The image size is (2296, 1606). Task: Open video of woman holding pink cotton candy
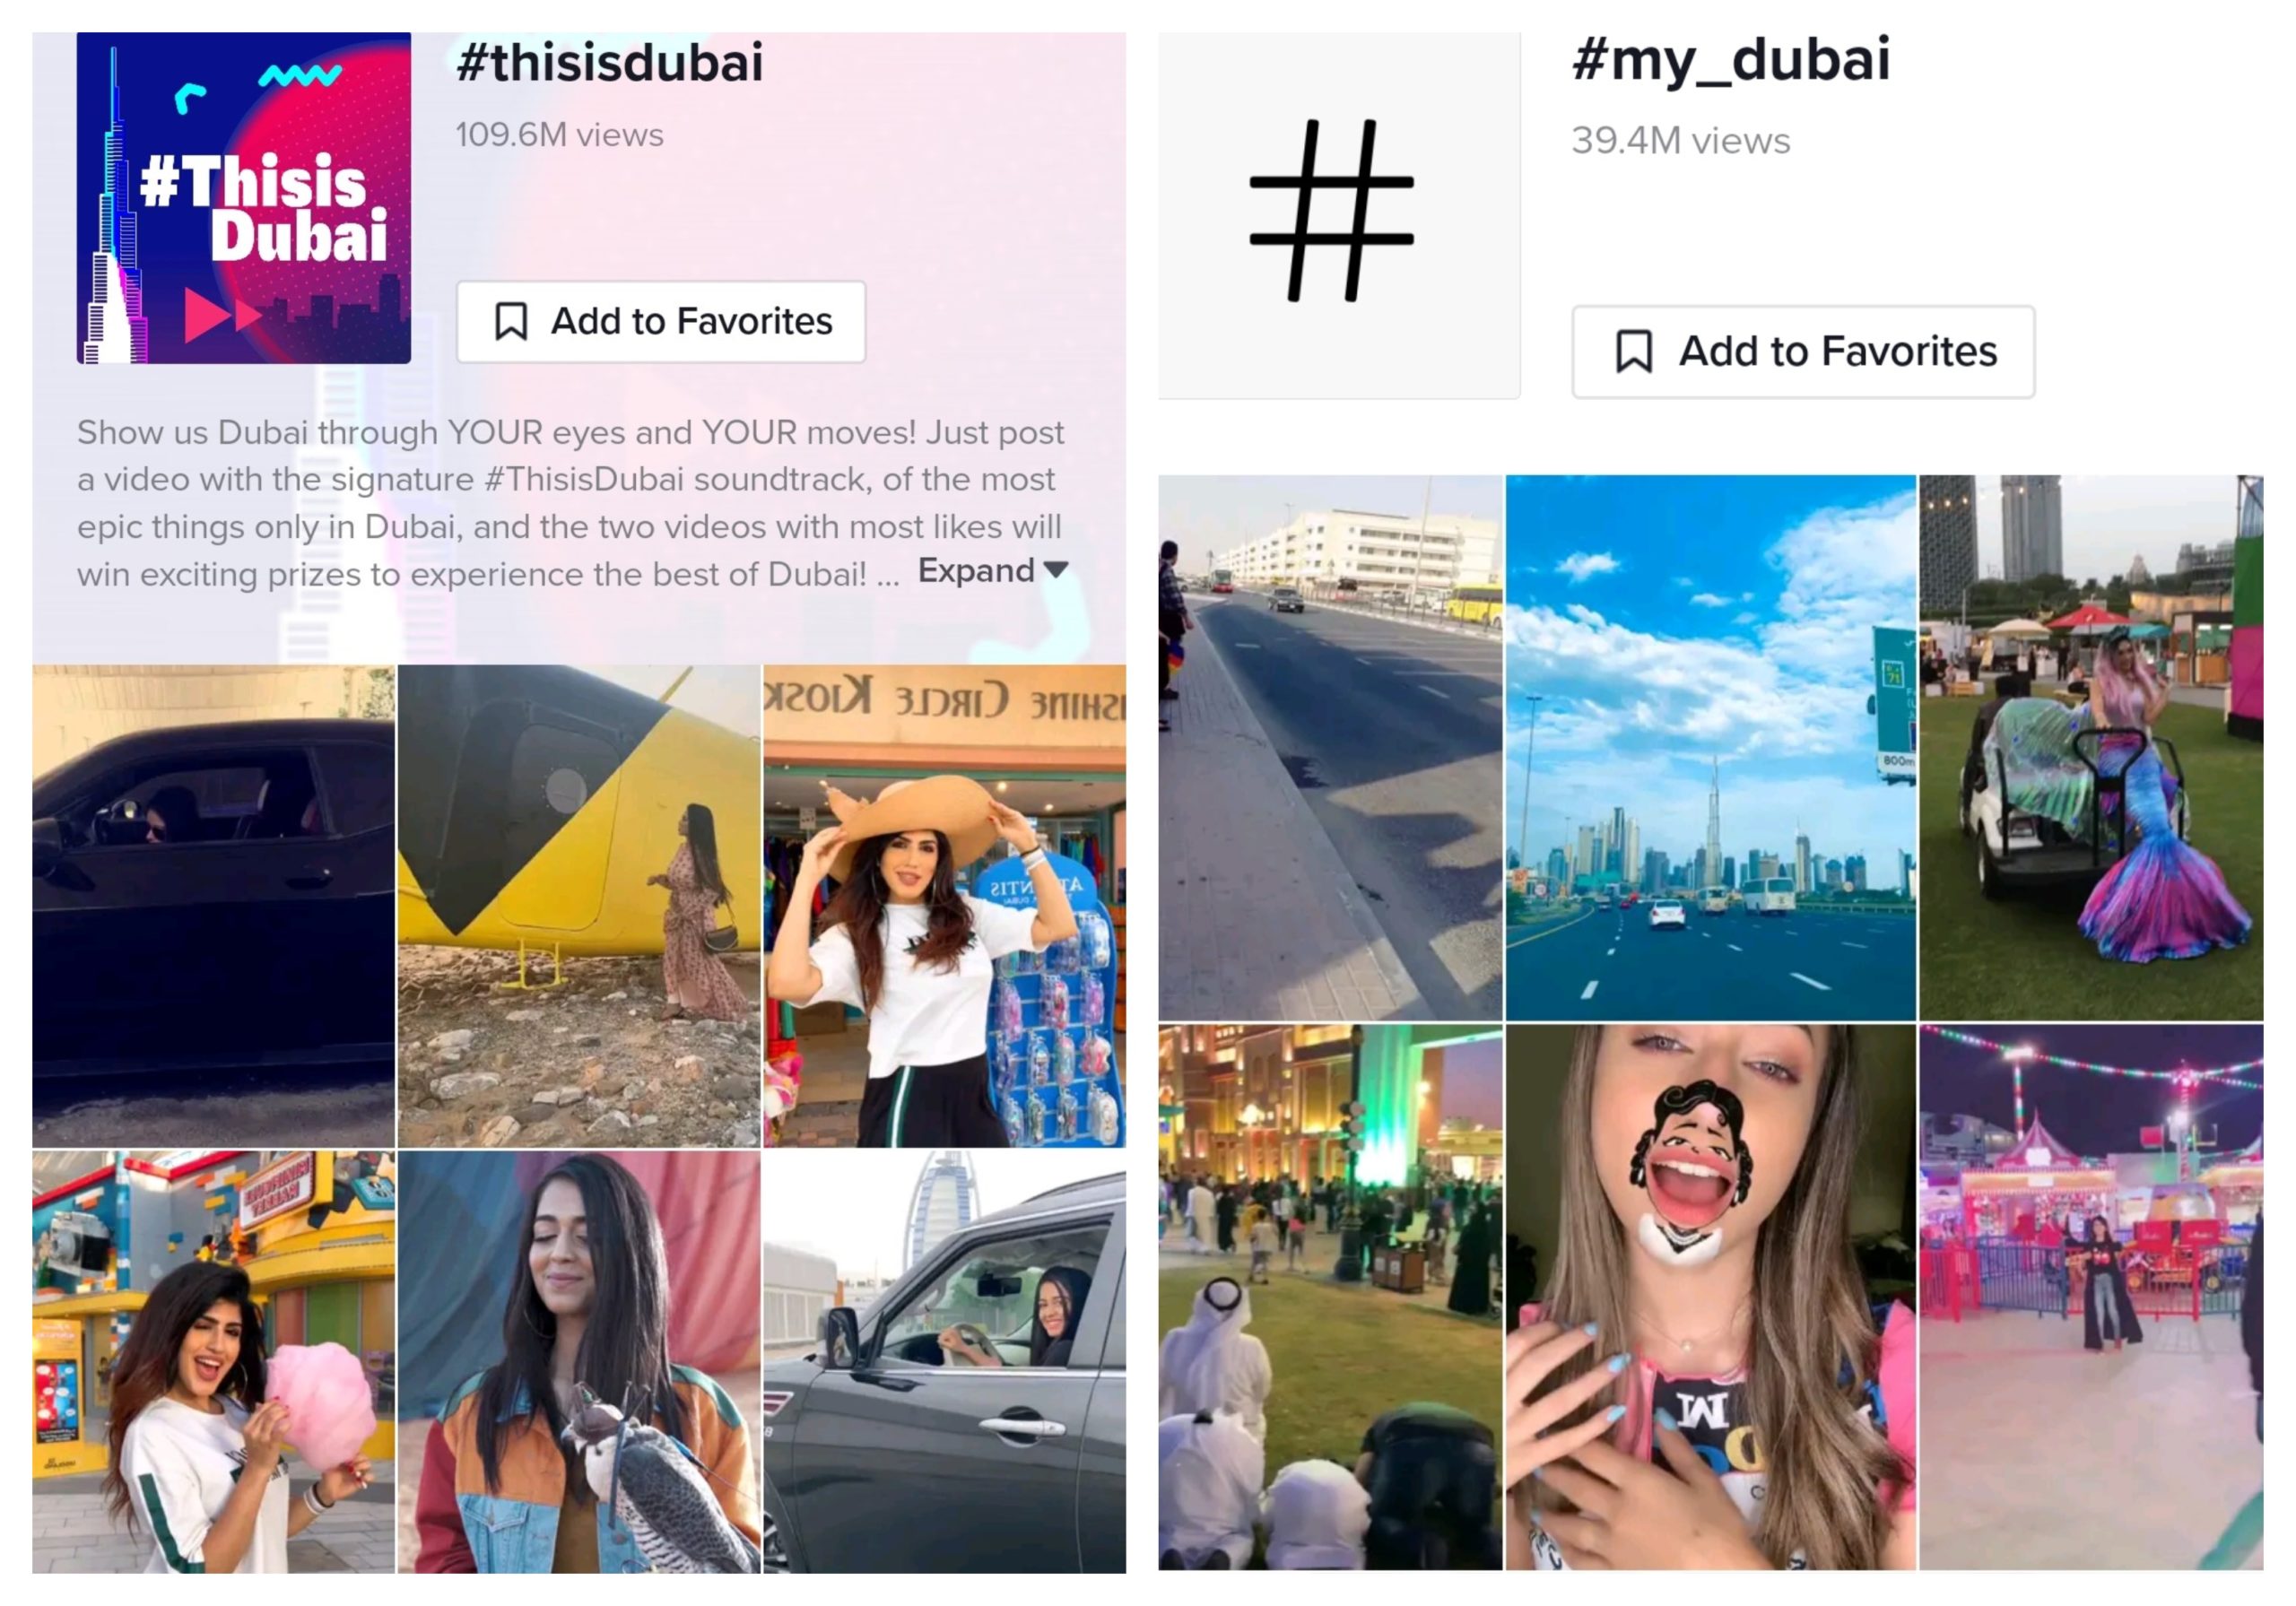213,1362
